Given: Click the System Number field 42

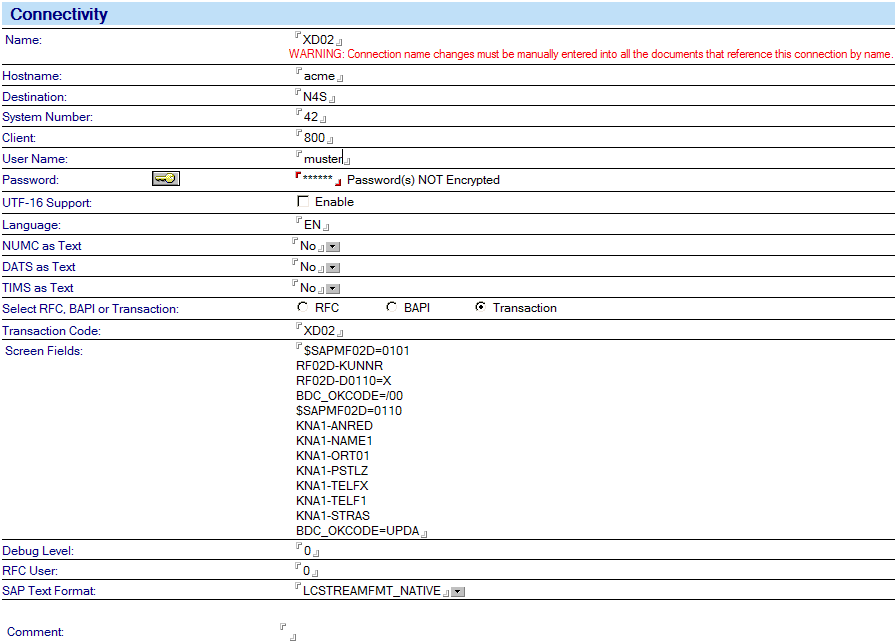Looking at the screenshot, I should pos(311,116).
